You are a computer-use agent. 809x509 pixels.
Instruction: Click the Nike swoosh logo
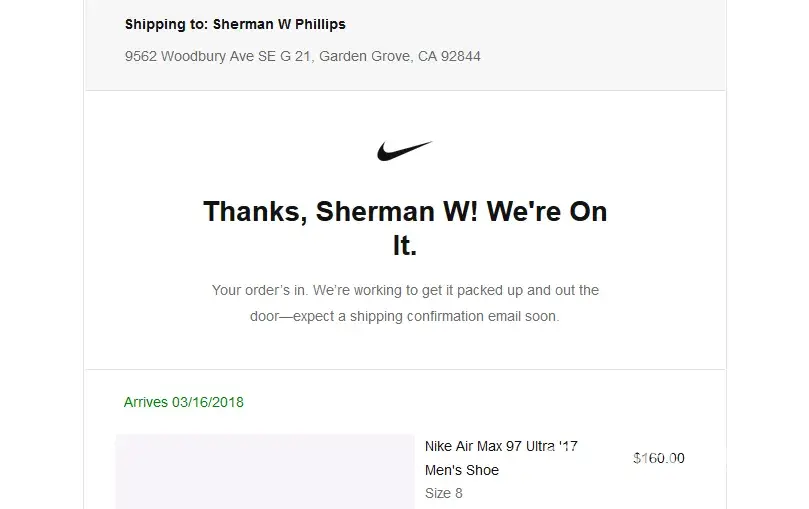coord(404,151)
